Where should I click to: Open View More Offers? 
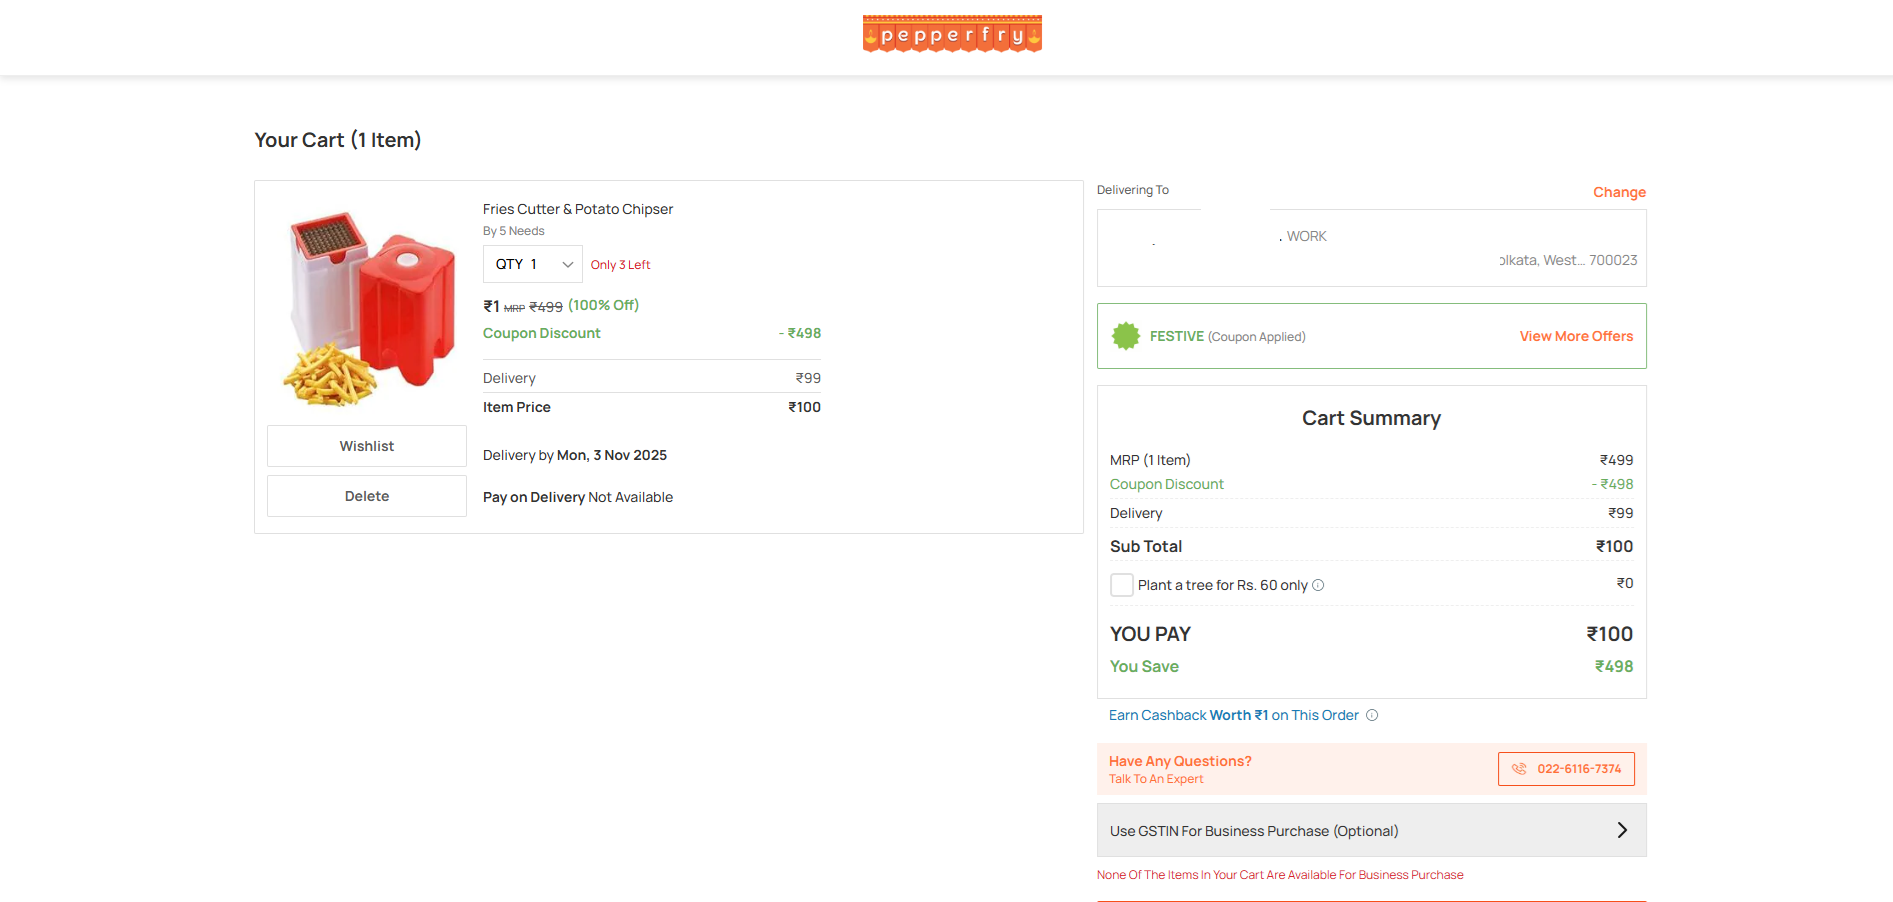point(1575,336)
